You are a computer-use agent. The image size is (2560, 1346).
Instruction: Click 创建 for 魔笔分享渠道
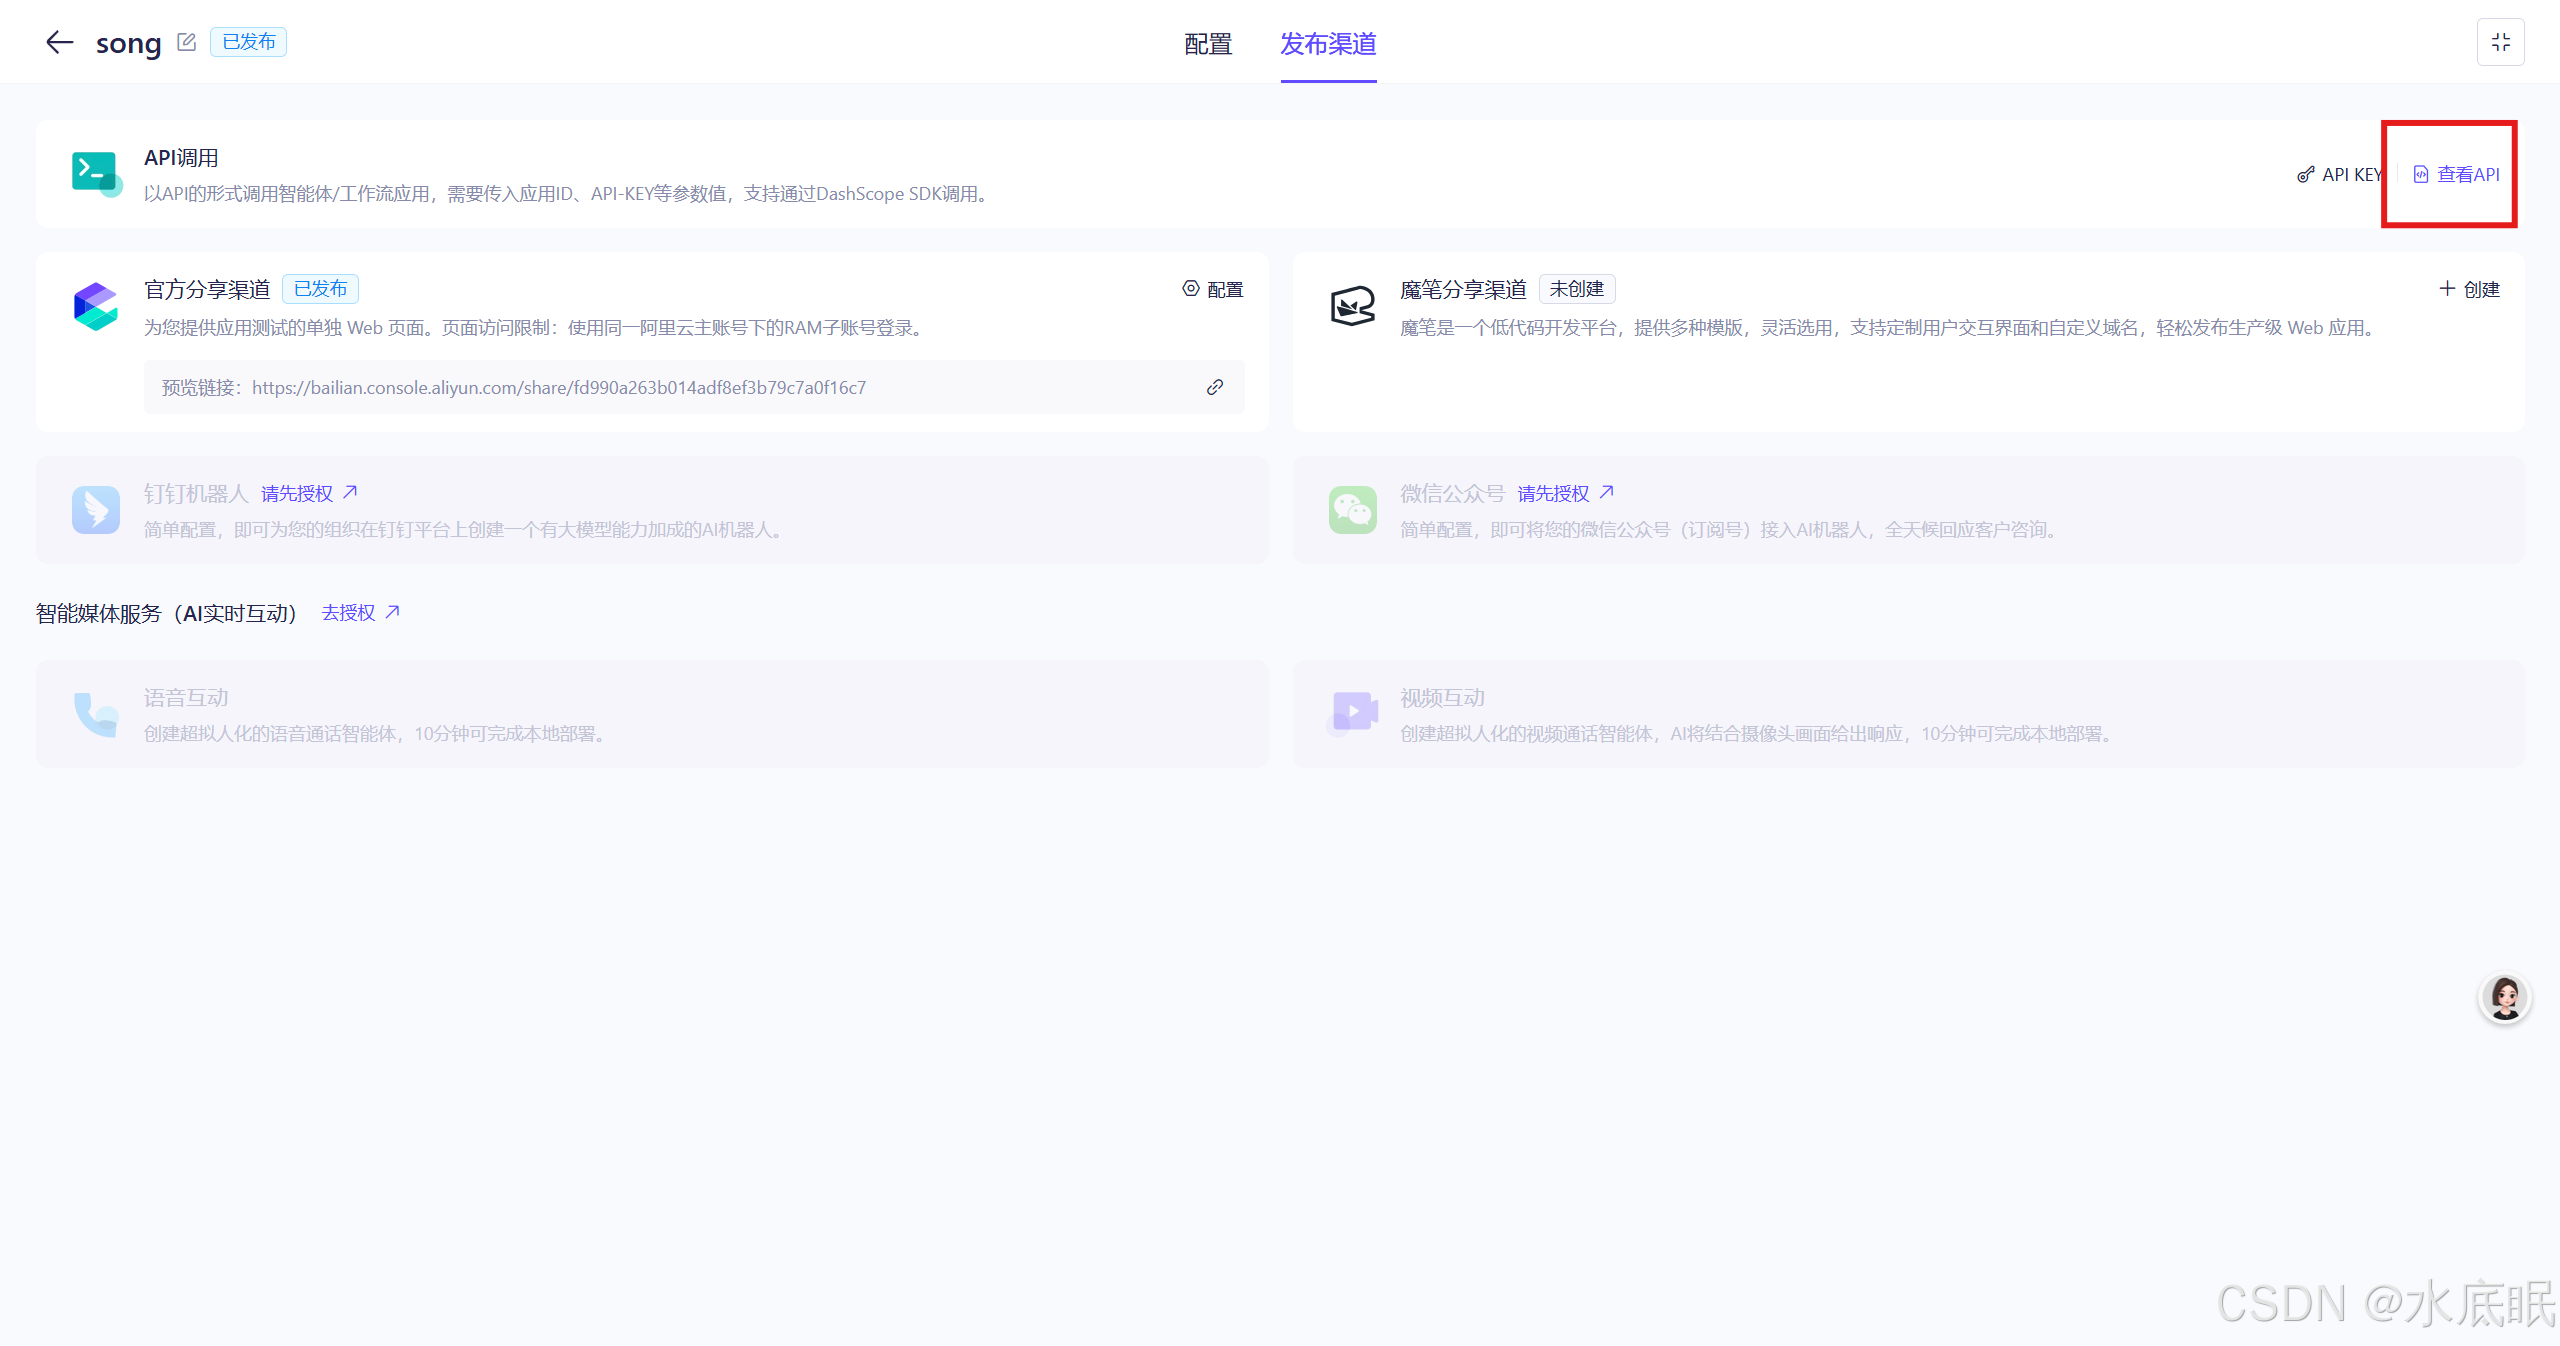coord(2469,290)
